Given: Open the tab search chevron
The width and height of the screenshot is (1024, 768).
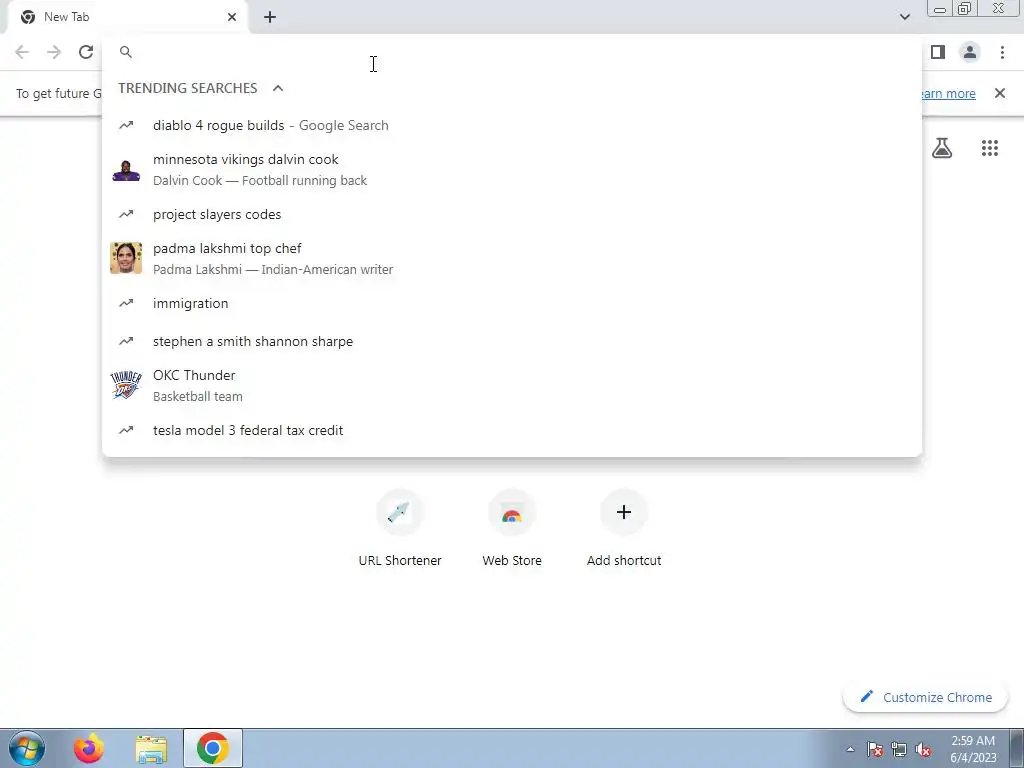Looking at the screenshot, I should [x=905, y=17].
